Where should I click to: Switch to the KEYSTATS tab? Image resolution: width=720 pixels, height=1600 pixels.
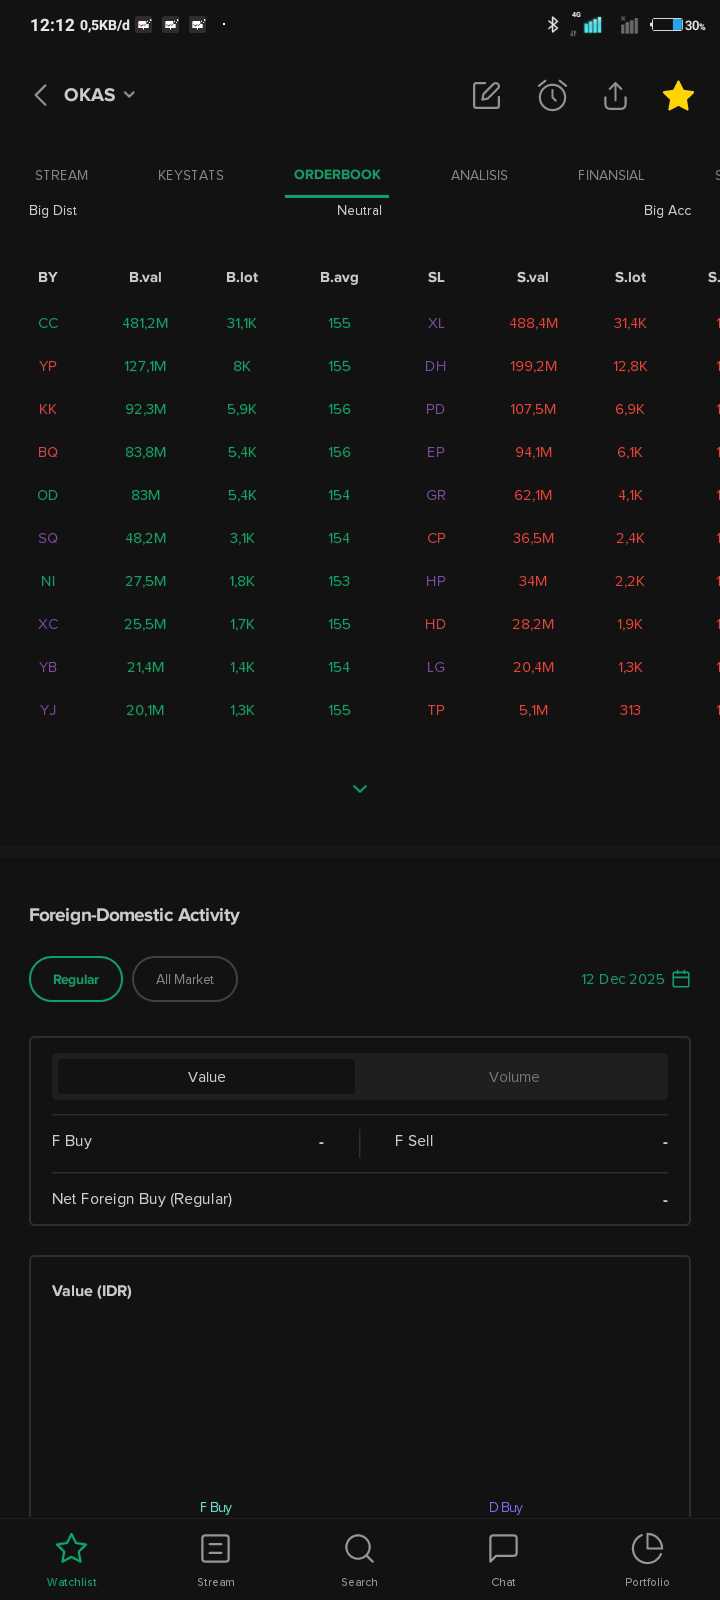coord(191,175)
